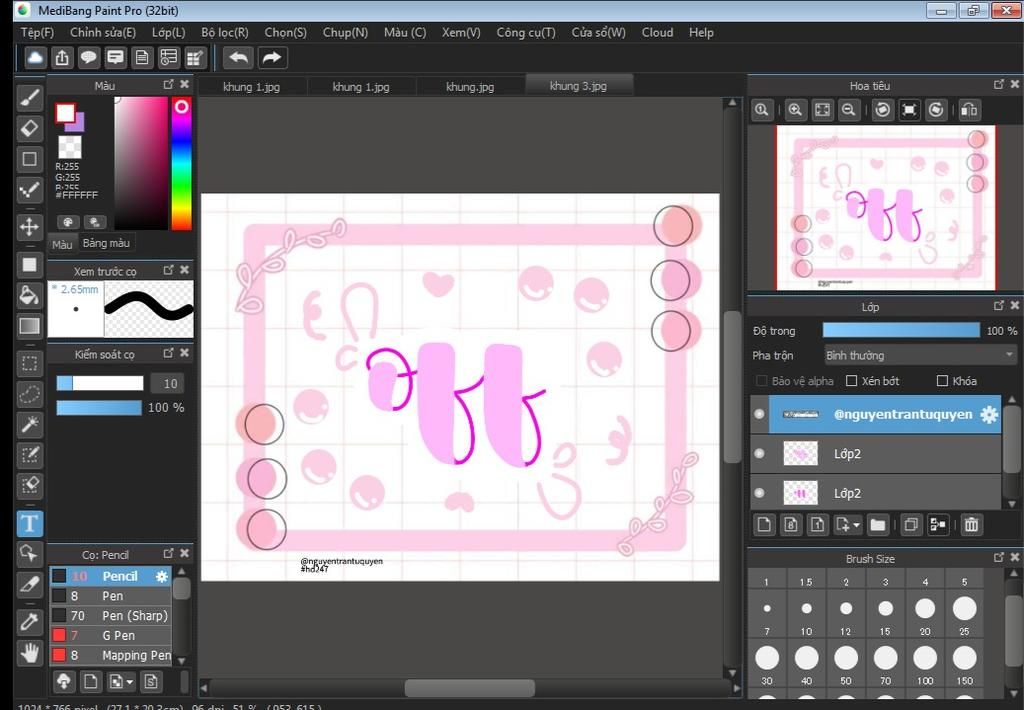Open the Pha trộn blend mode dropdown
This screenshot has height=710, width=1024.
point(920,355)
